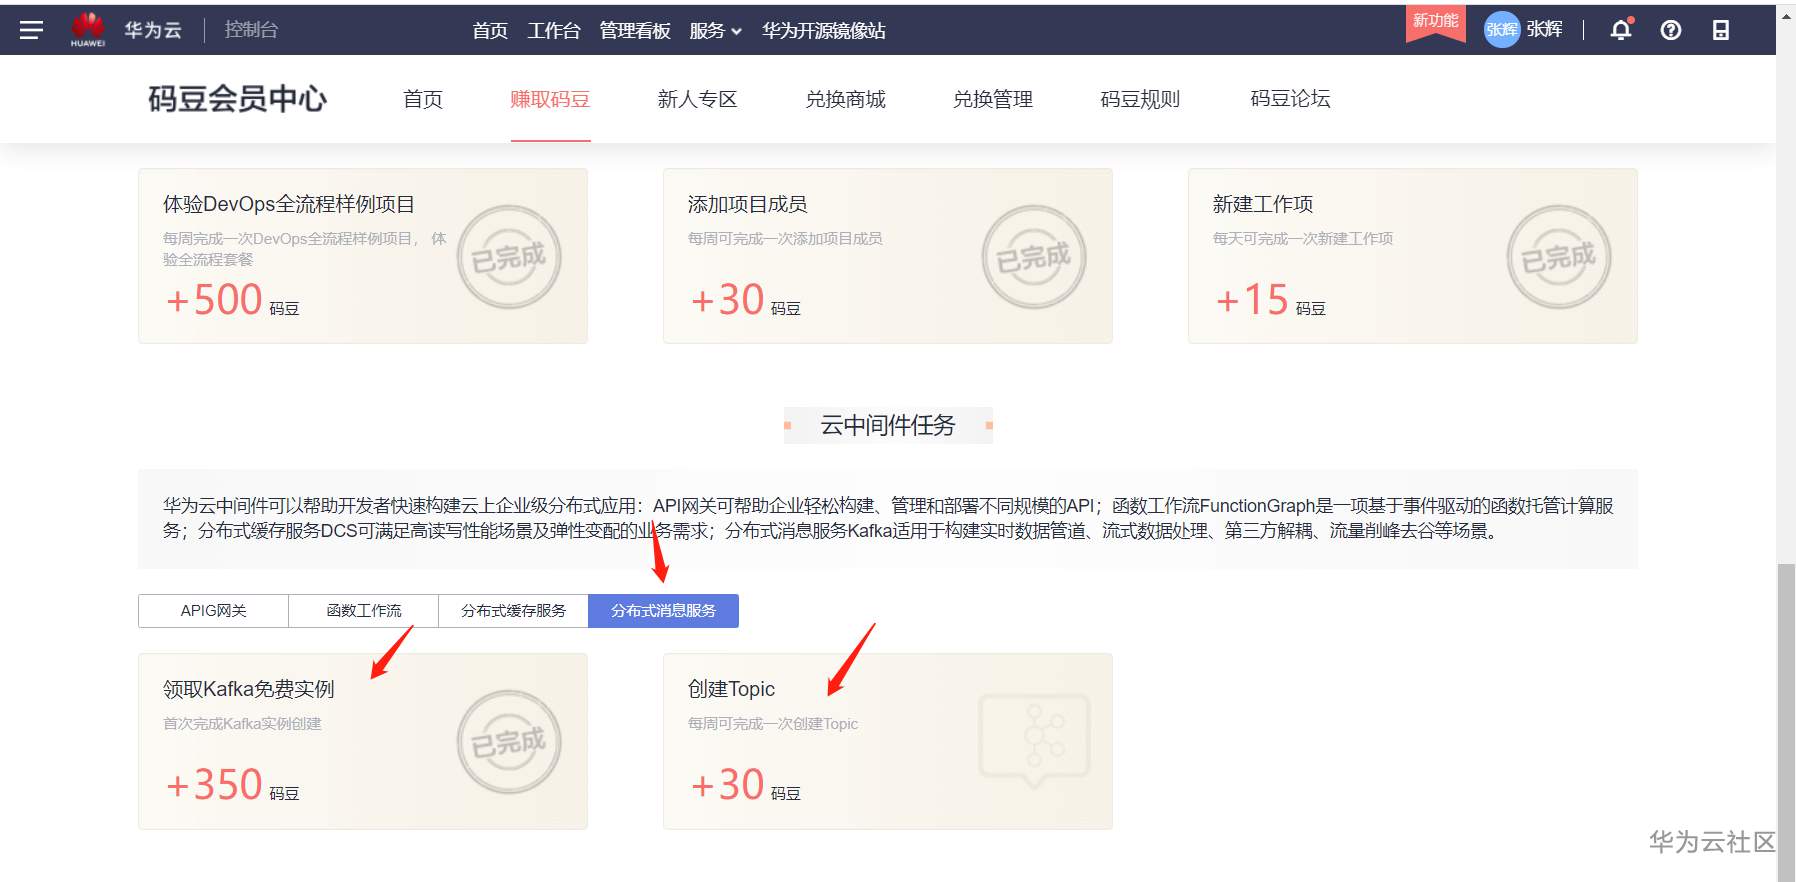Open 华为开源镜像站 link
The width and height of the screenshot is (1796, 882).
tap(824, 31)
